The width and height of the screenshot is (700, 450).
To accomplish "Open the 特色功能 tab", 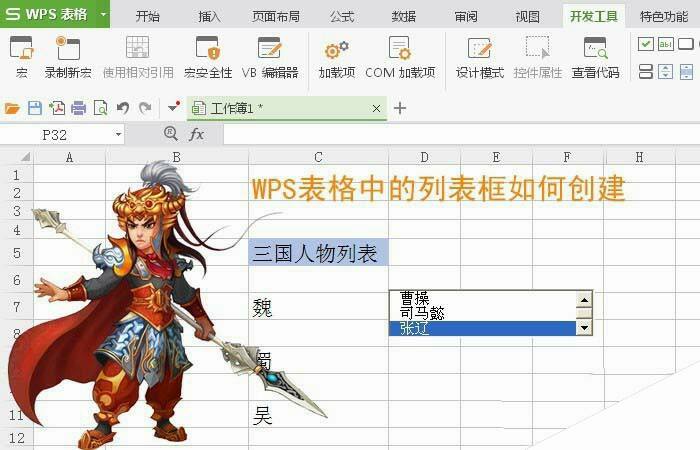I will tap(664, 17).
